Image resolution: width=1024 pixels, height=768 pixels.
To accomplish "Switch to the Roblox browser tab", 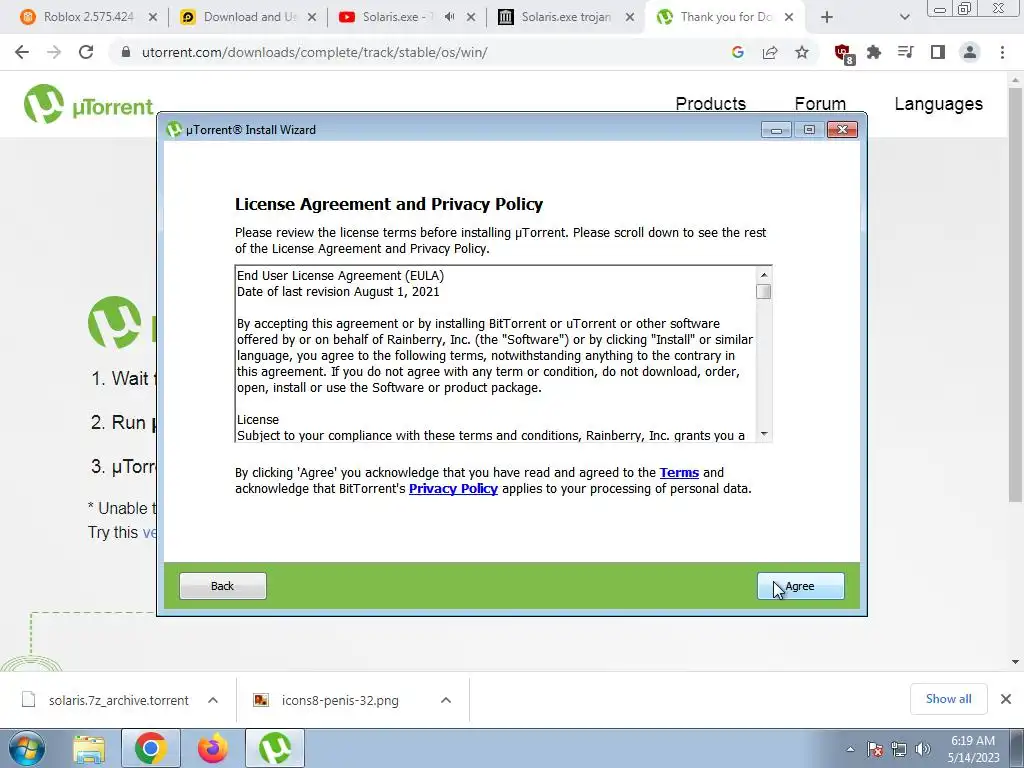I will click(x=89, y=17).
